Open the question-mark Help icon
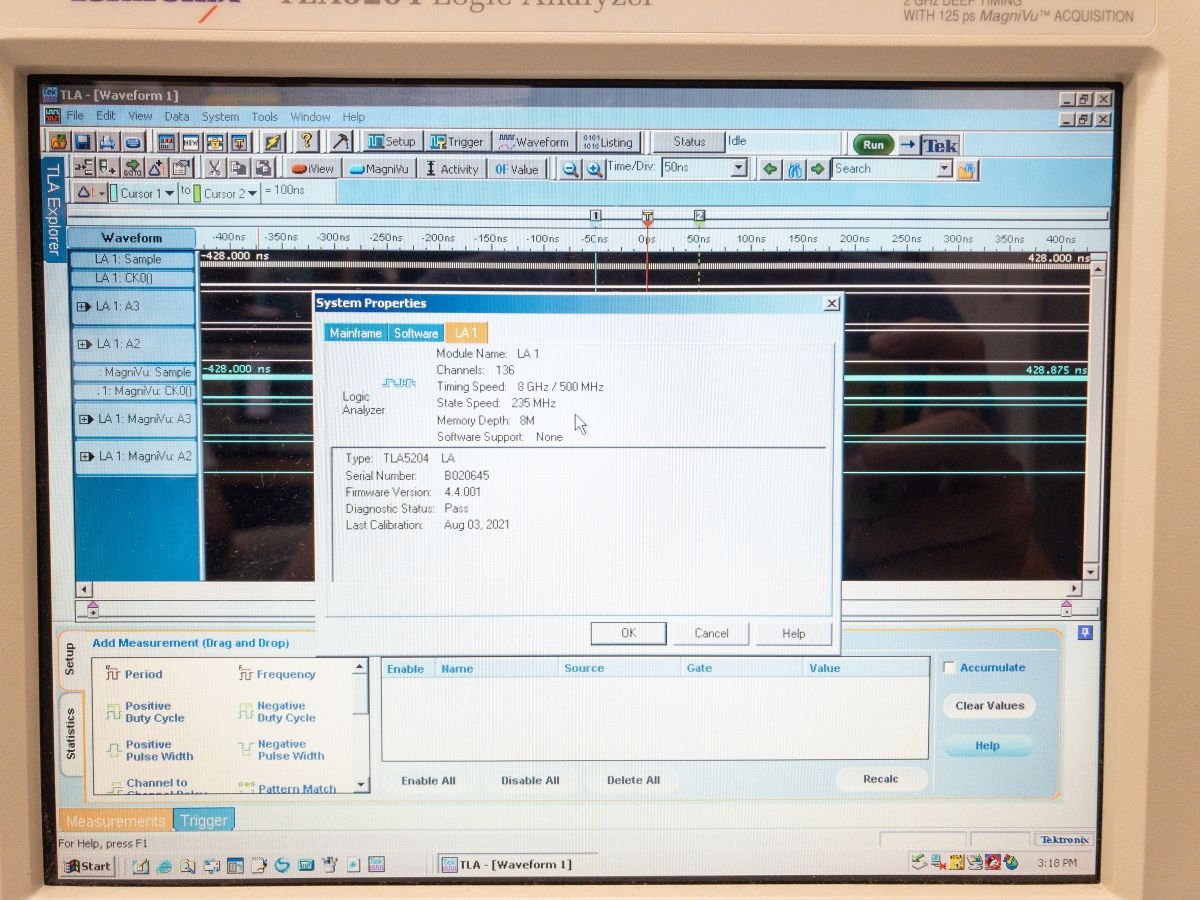This screenshot has height=900, width=1200. (307, 142)
